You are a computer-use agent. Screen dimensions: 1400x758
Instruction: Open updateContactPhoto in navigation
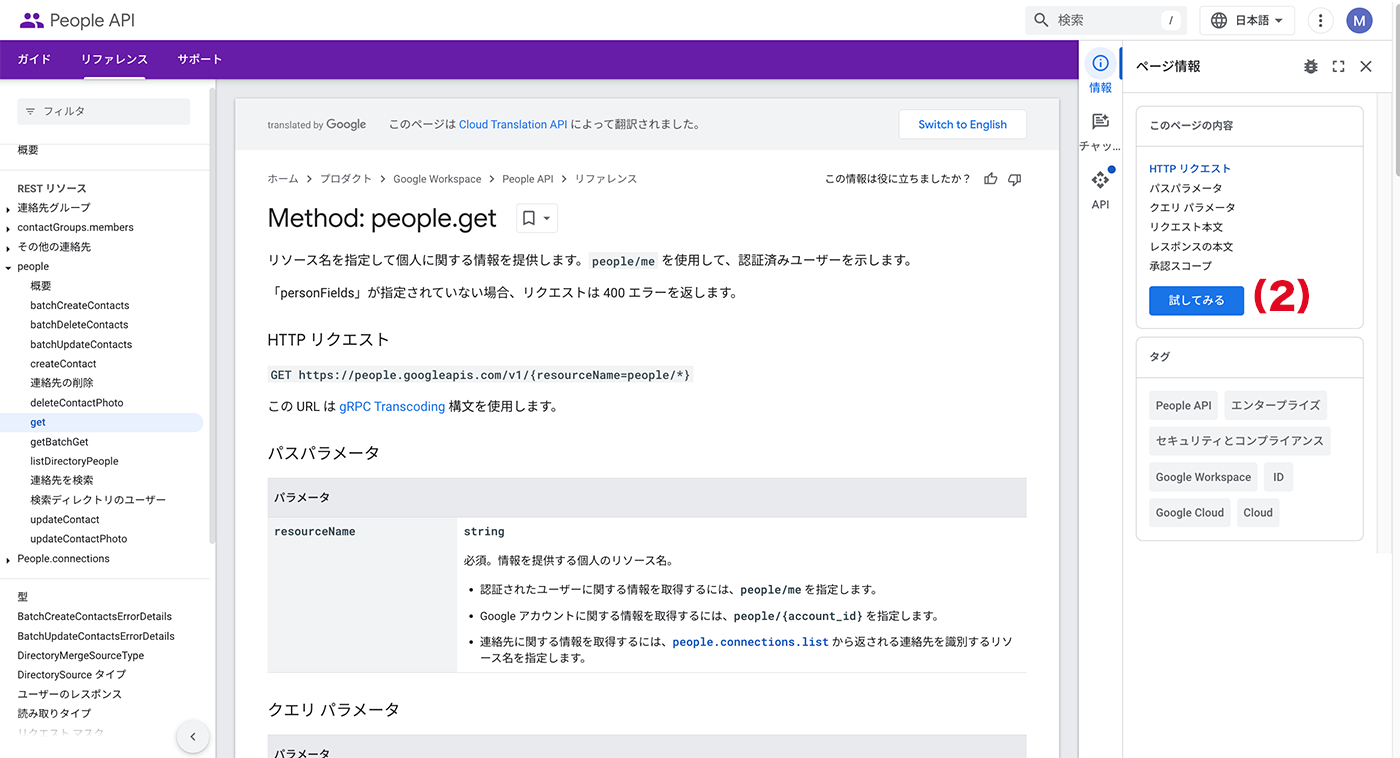click(x=78, y=539)
